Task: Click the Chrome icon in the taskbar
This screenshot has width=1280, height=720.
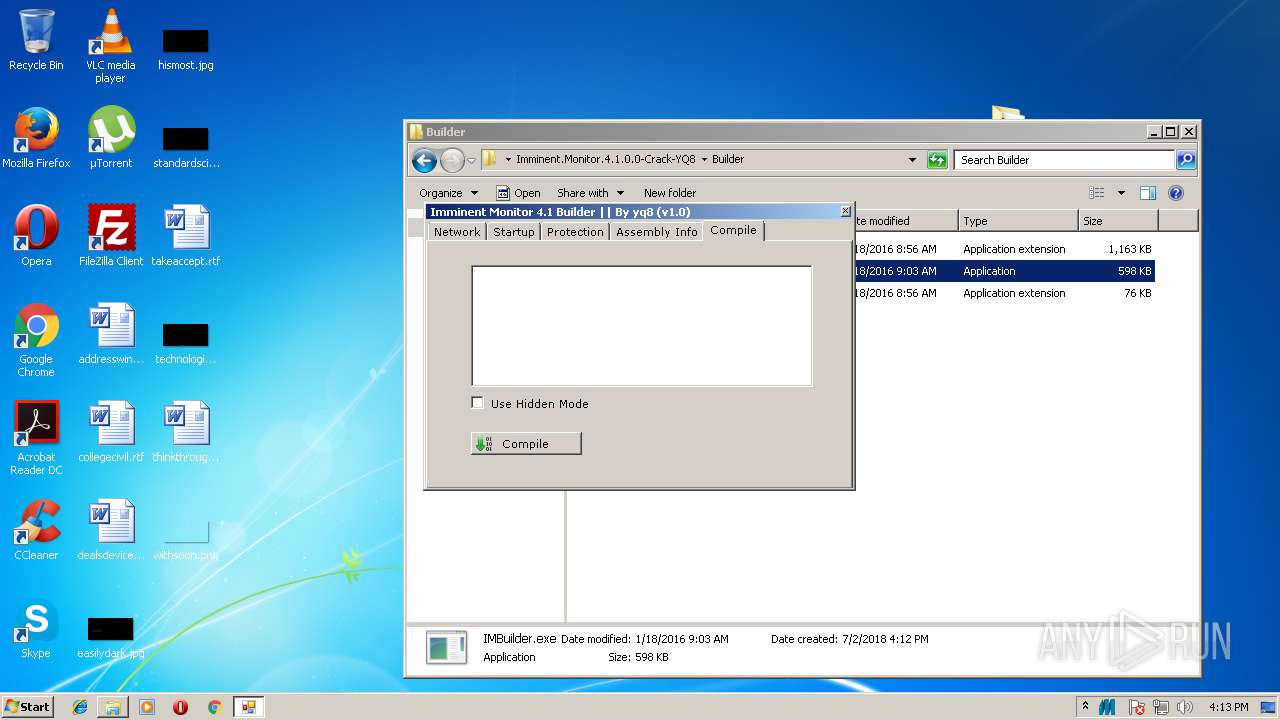Action: [214, 707]
